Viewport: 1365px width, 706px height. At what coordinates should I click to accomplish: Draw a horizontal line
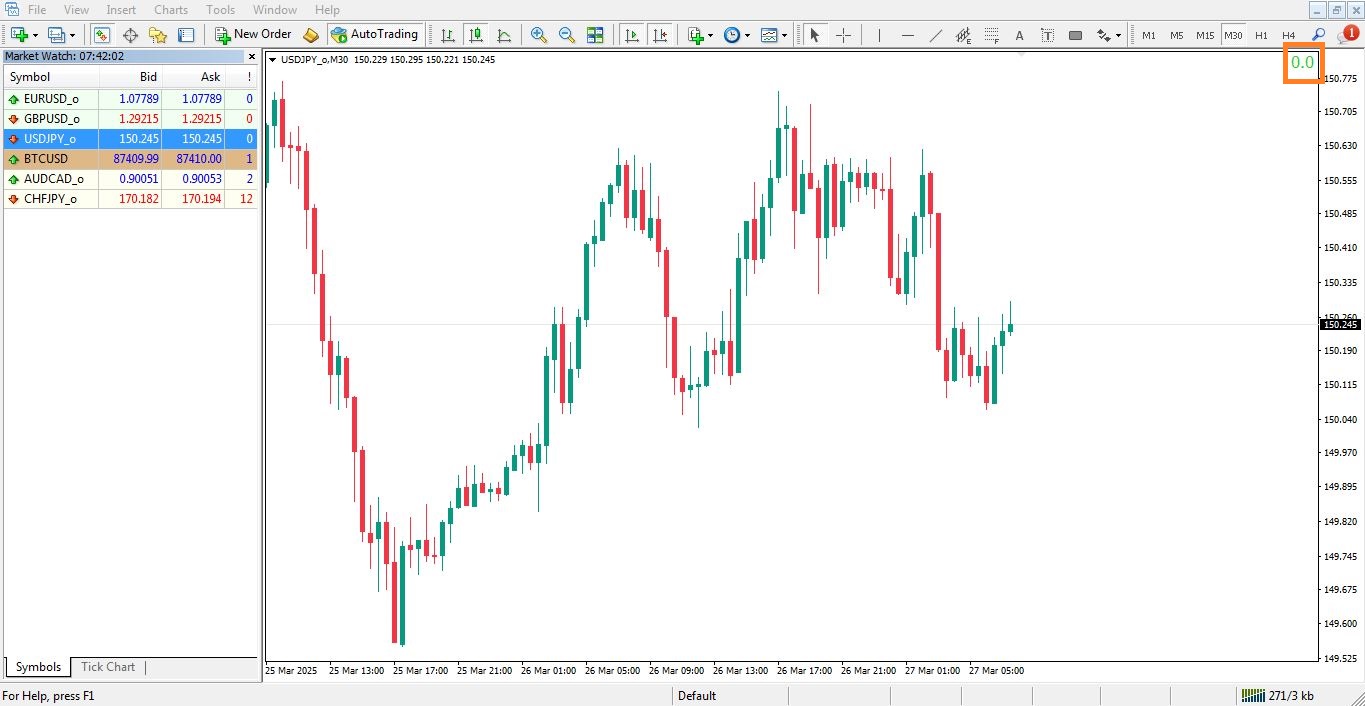[x=908, y=35]
